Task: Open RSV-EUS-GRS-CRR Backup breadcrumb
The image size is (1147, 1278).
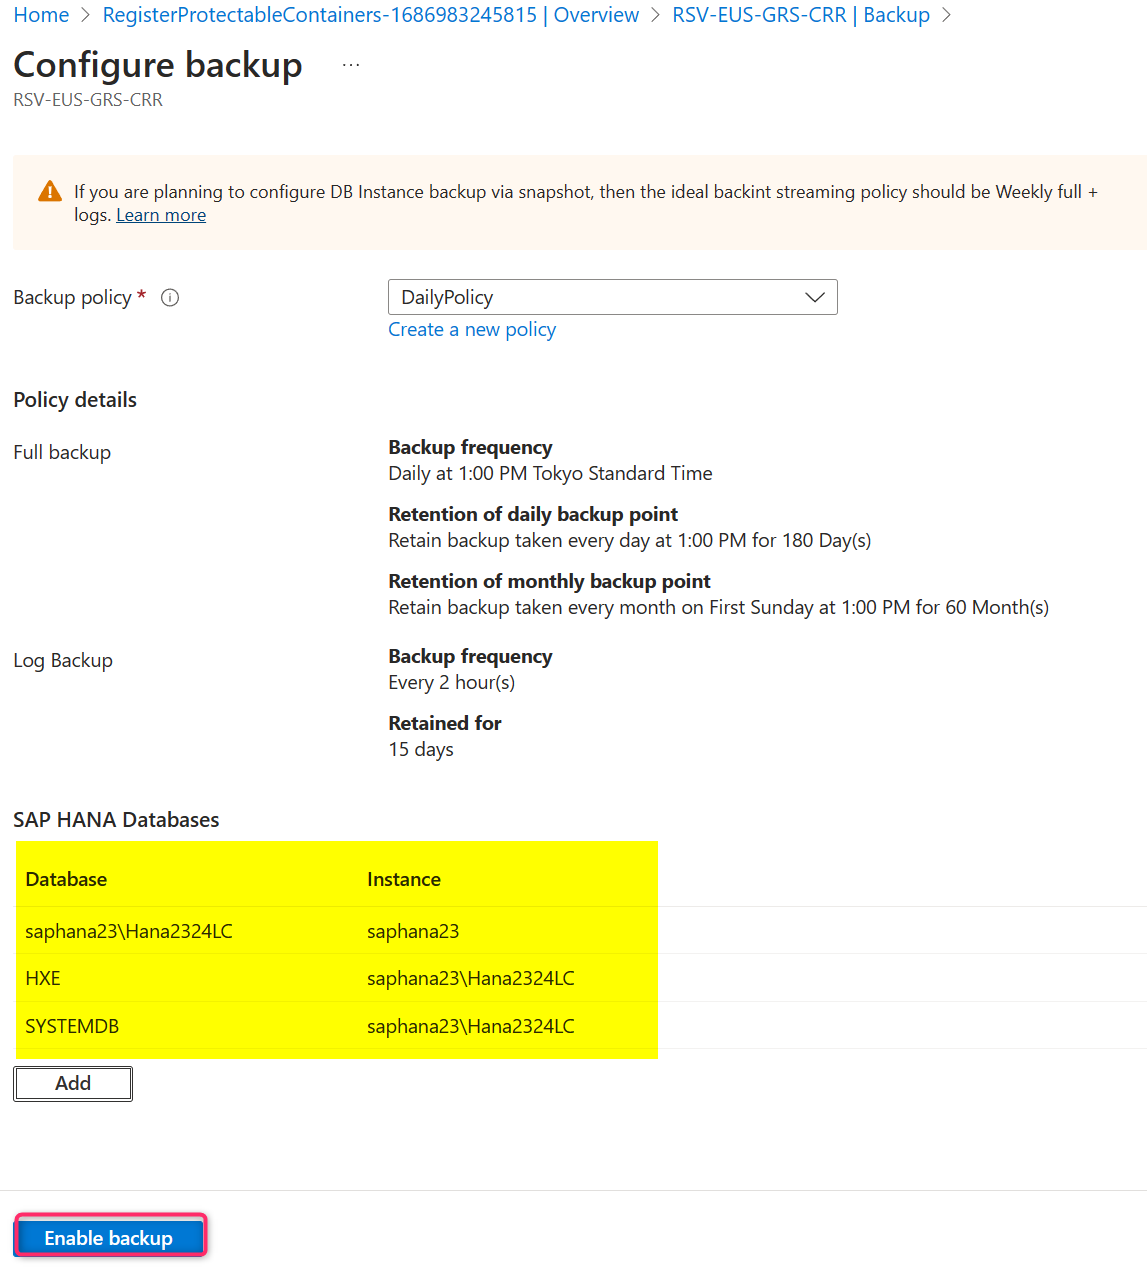Action: pos(801,15)
